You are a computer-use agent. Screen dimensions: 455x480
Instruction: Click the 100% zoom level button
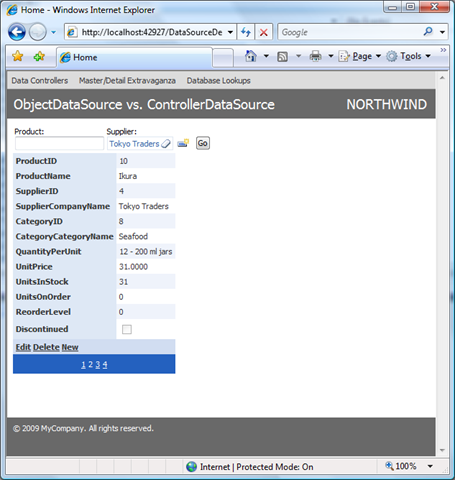click(x=401, y=466)
